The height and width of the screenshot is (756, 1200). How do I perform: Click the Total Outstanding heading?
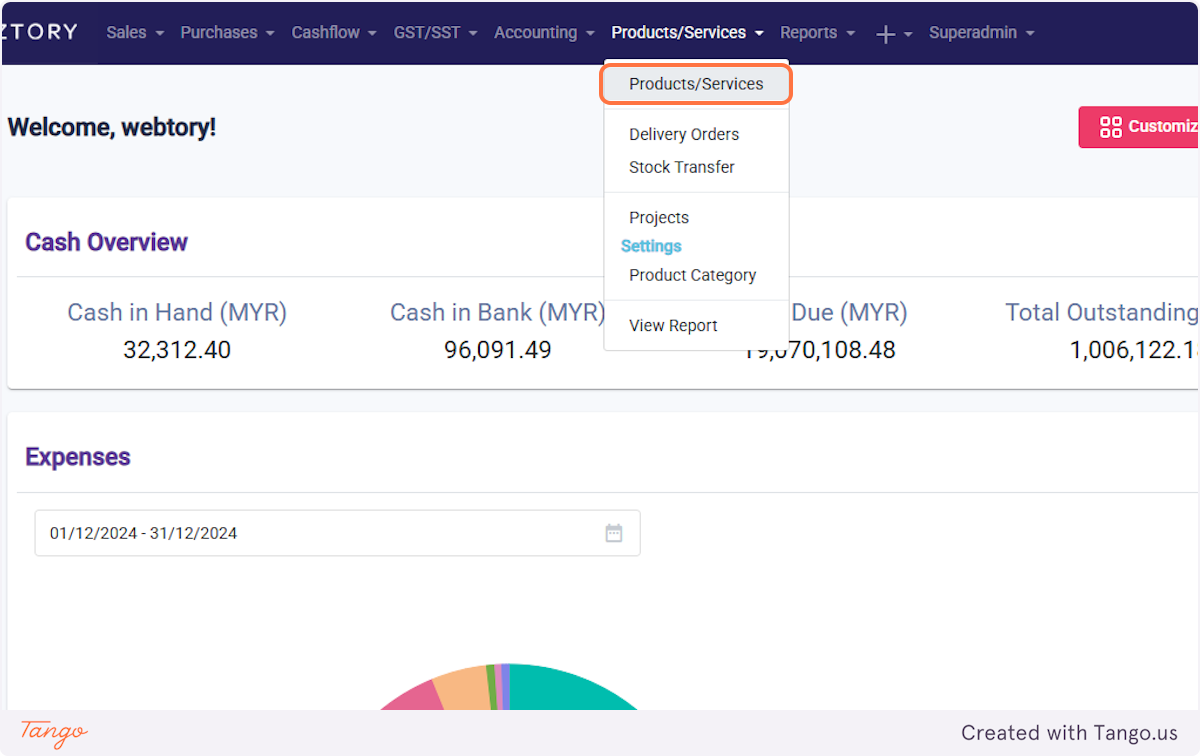click(1102, 312)
